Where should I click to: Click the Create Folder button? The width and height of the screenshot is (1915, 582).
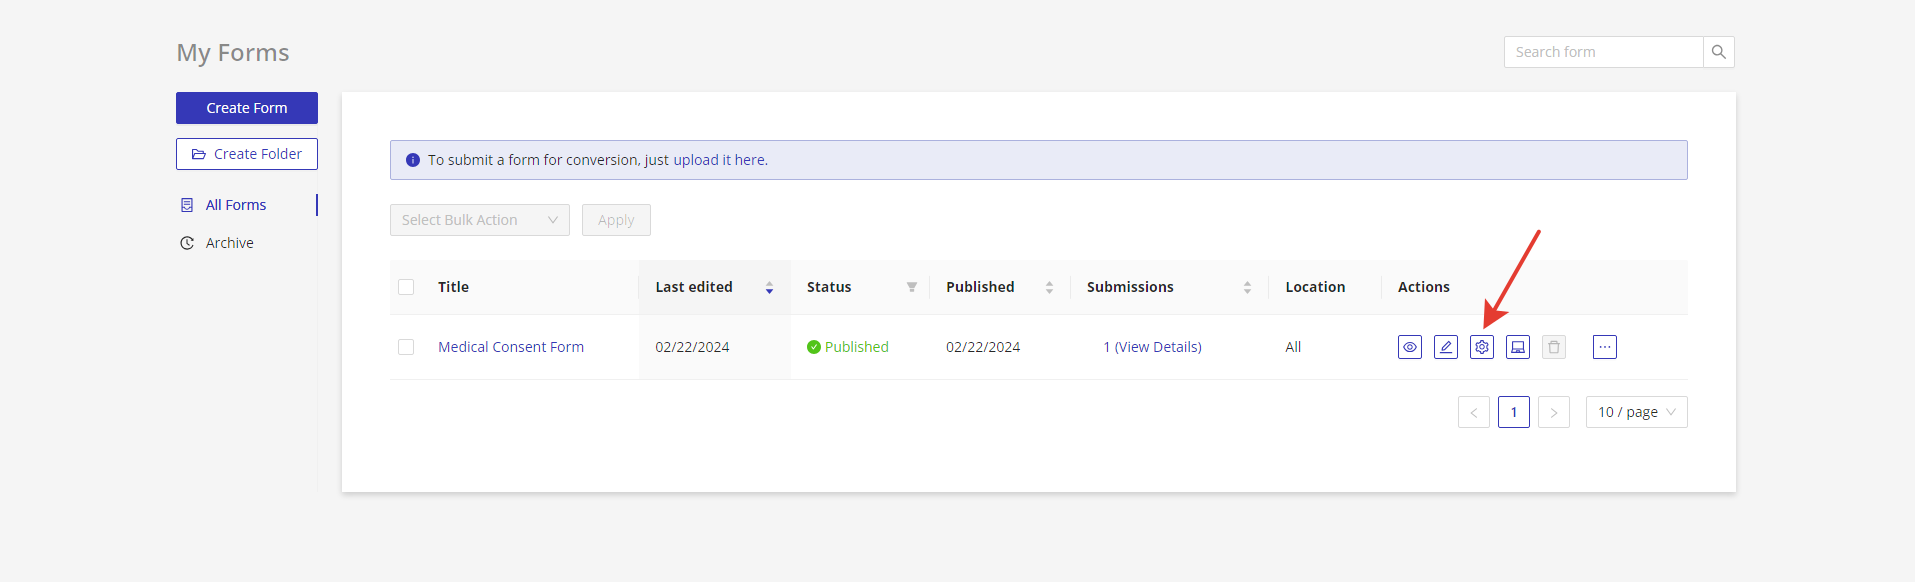click(247, 154)
